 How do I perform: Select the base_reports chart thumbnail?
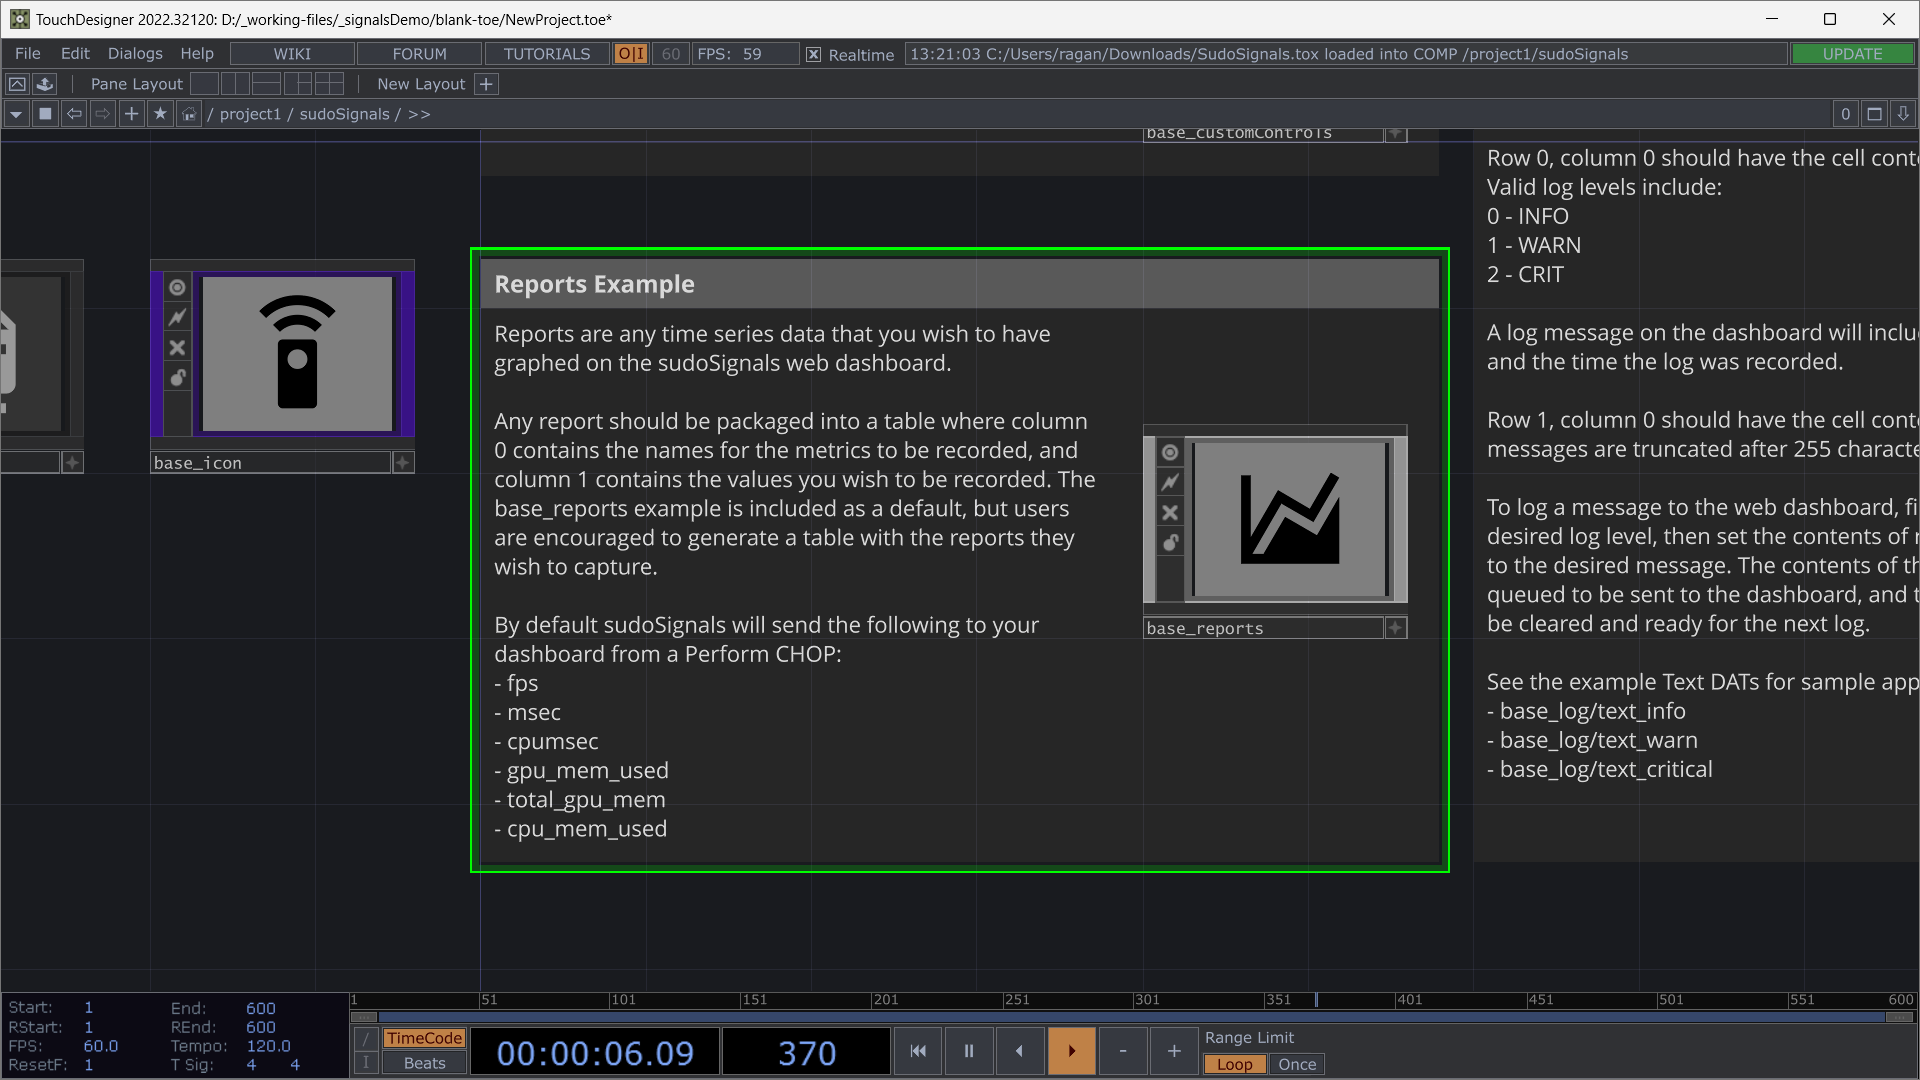point(1290,519)
